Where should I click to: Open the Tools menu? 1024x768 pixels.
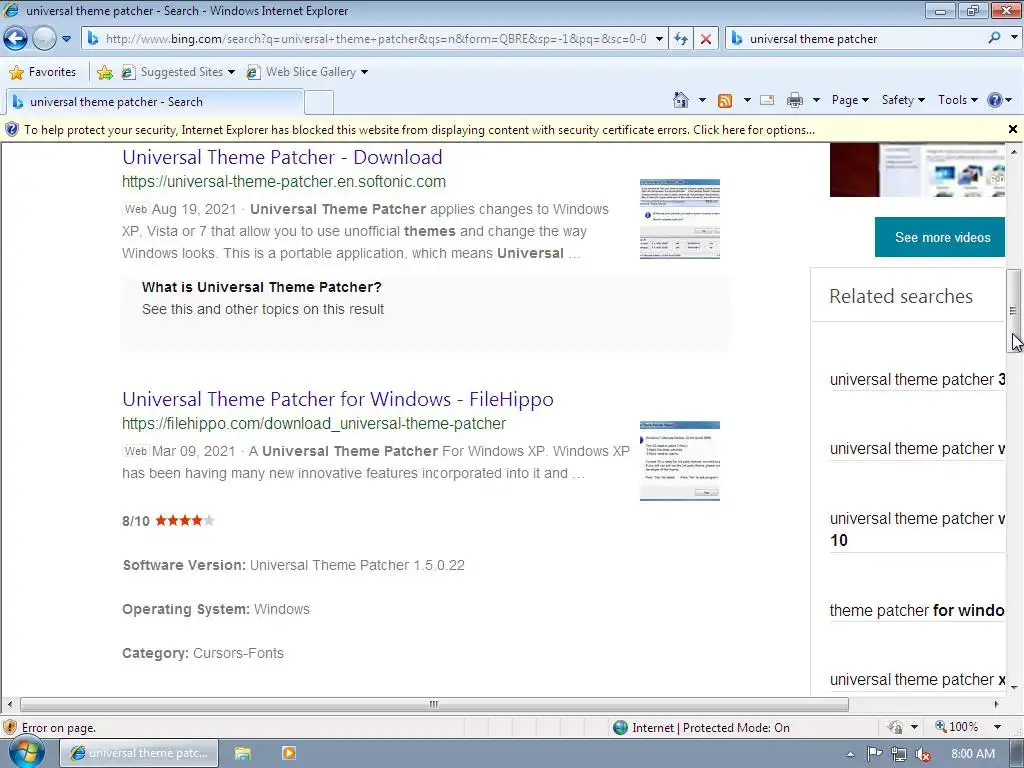click(x=957, y=100)
